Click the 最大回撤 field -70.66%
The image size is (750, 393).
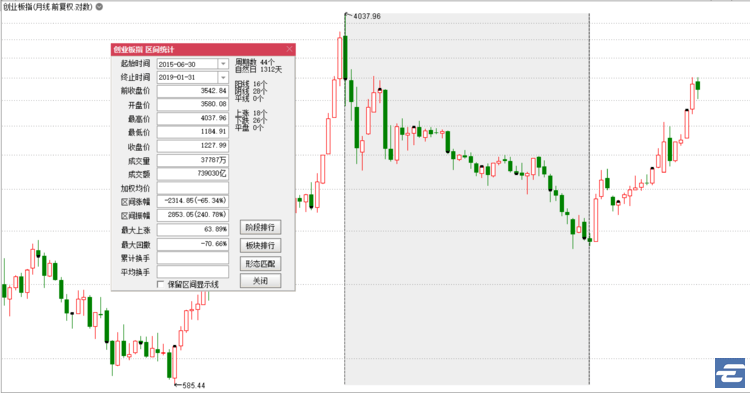[x=193, y=244]
